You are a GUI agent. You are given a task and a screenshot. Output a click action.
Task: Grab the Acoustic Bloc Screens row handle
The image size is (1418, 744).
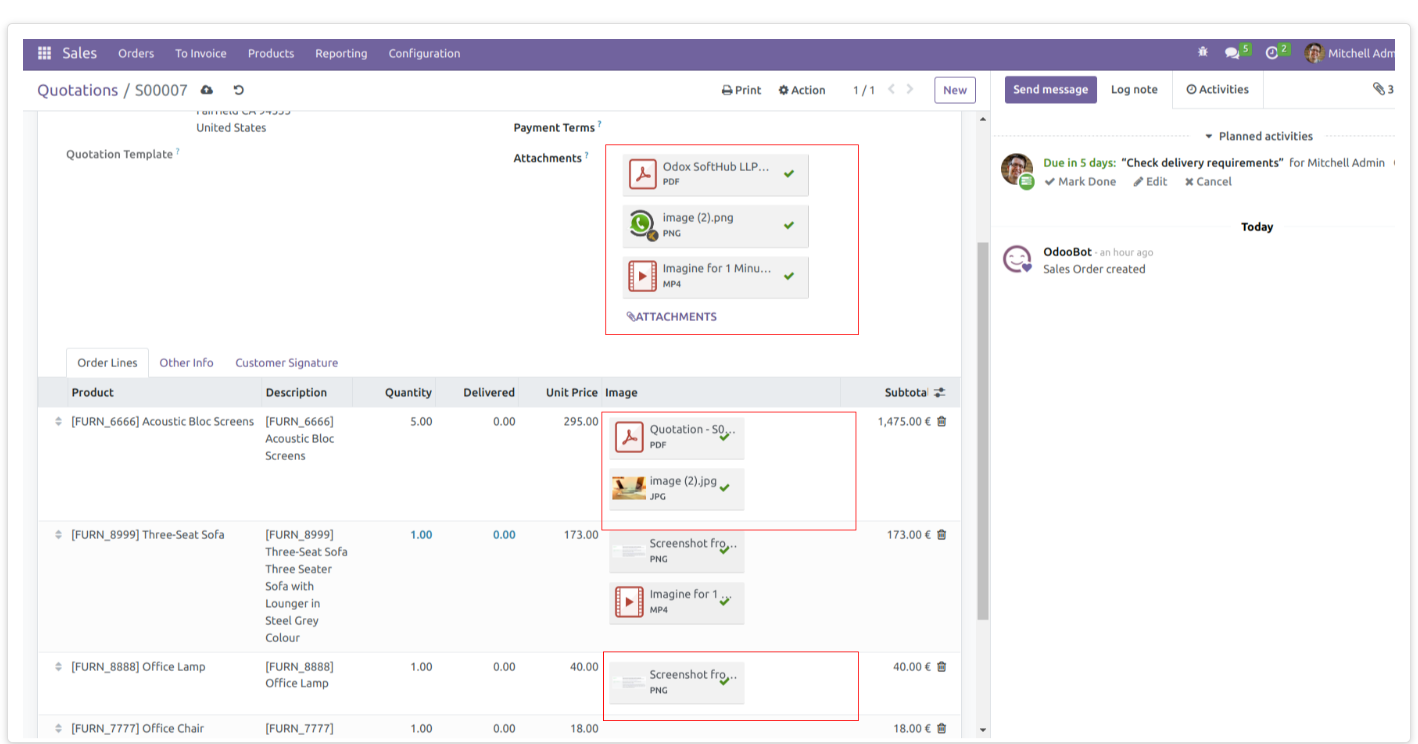58,421
